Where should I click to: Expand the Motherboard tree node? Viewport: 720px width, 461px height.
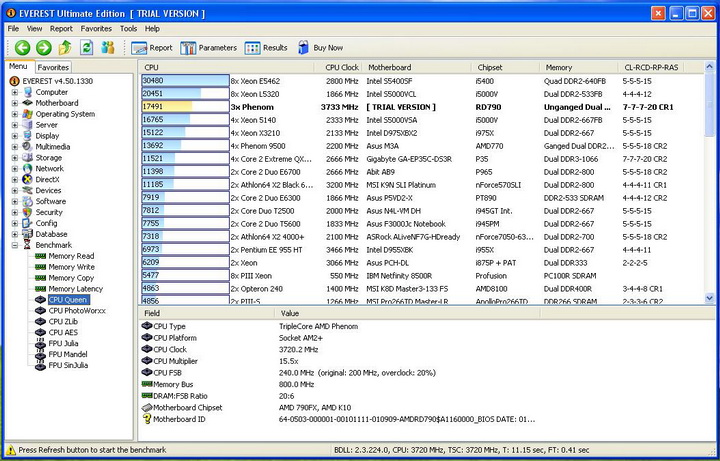(x=15, y=103)
